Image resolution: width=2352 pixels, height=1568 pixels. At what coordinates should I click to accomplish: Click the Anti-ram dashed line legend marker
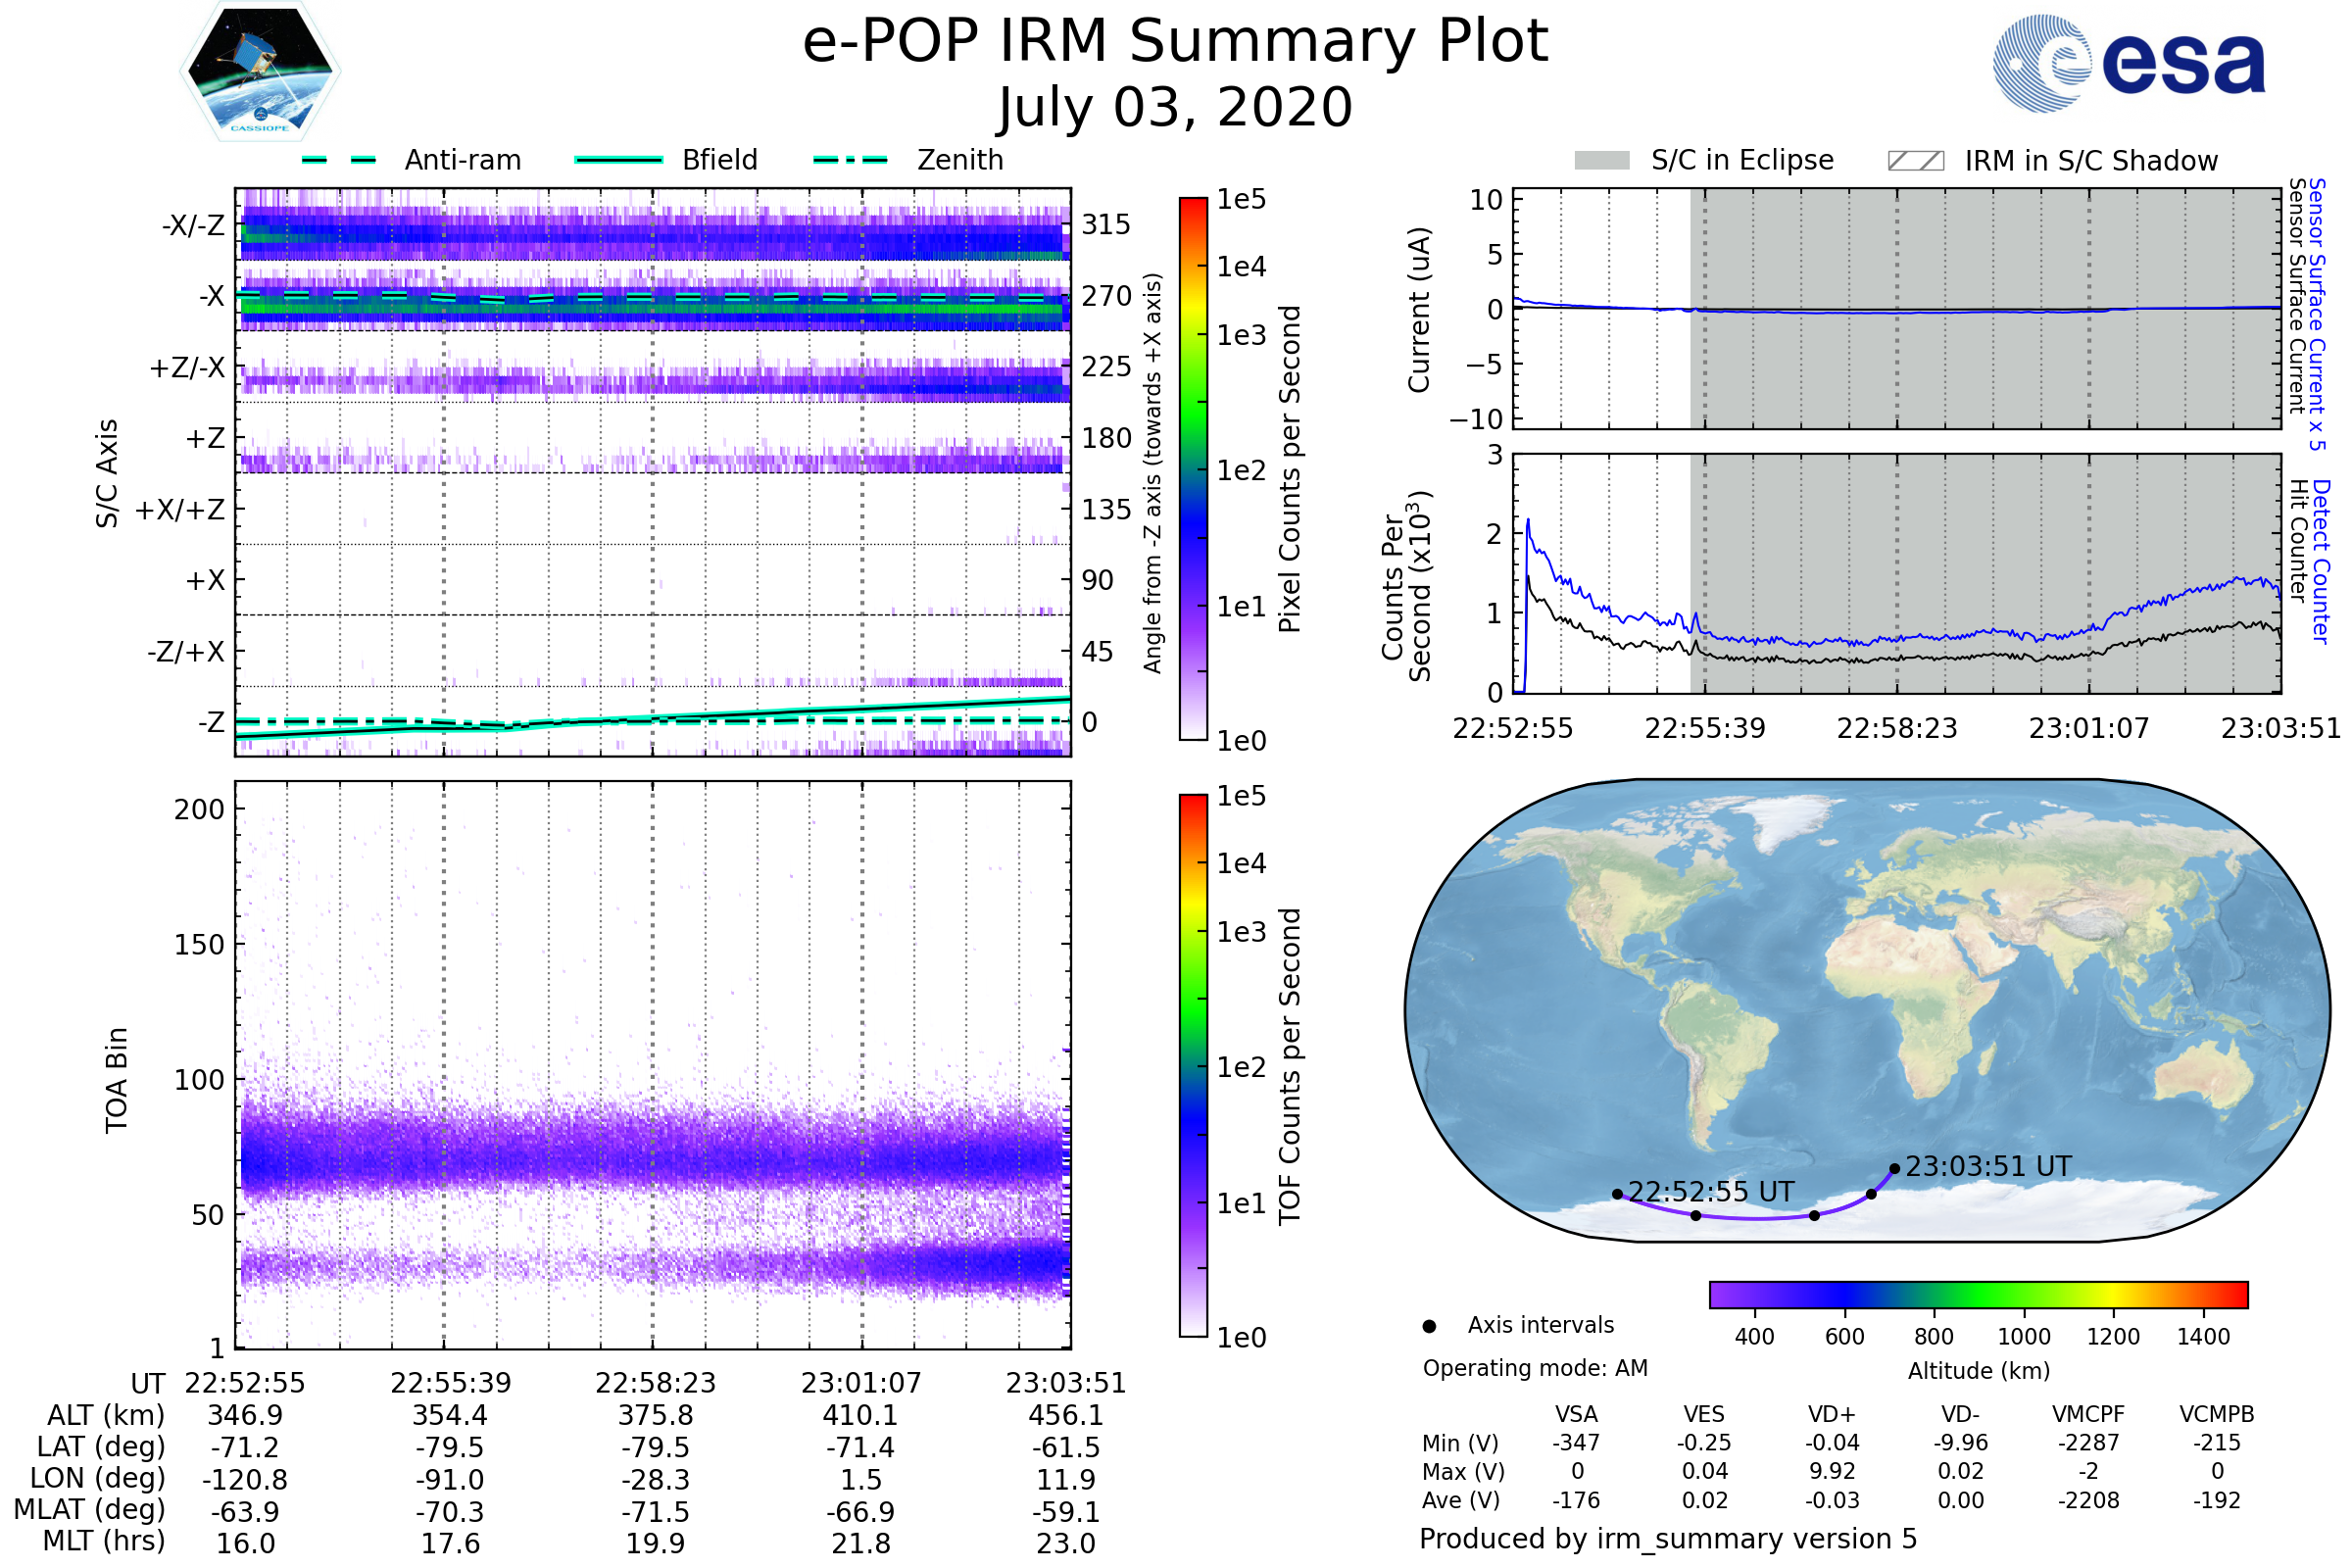(339, 160)
